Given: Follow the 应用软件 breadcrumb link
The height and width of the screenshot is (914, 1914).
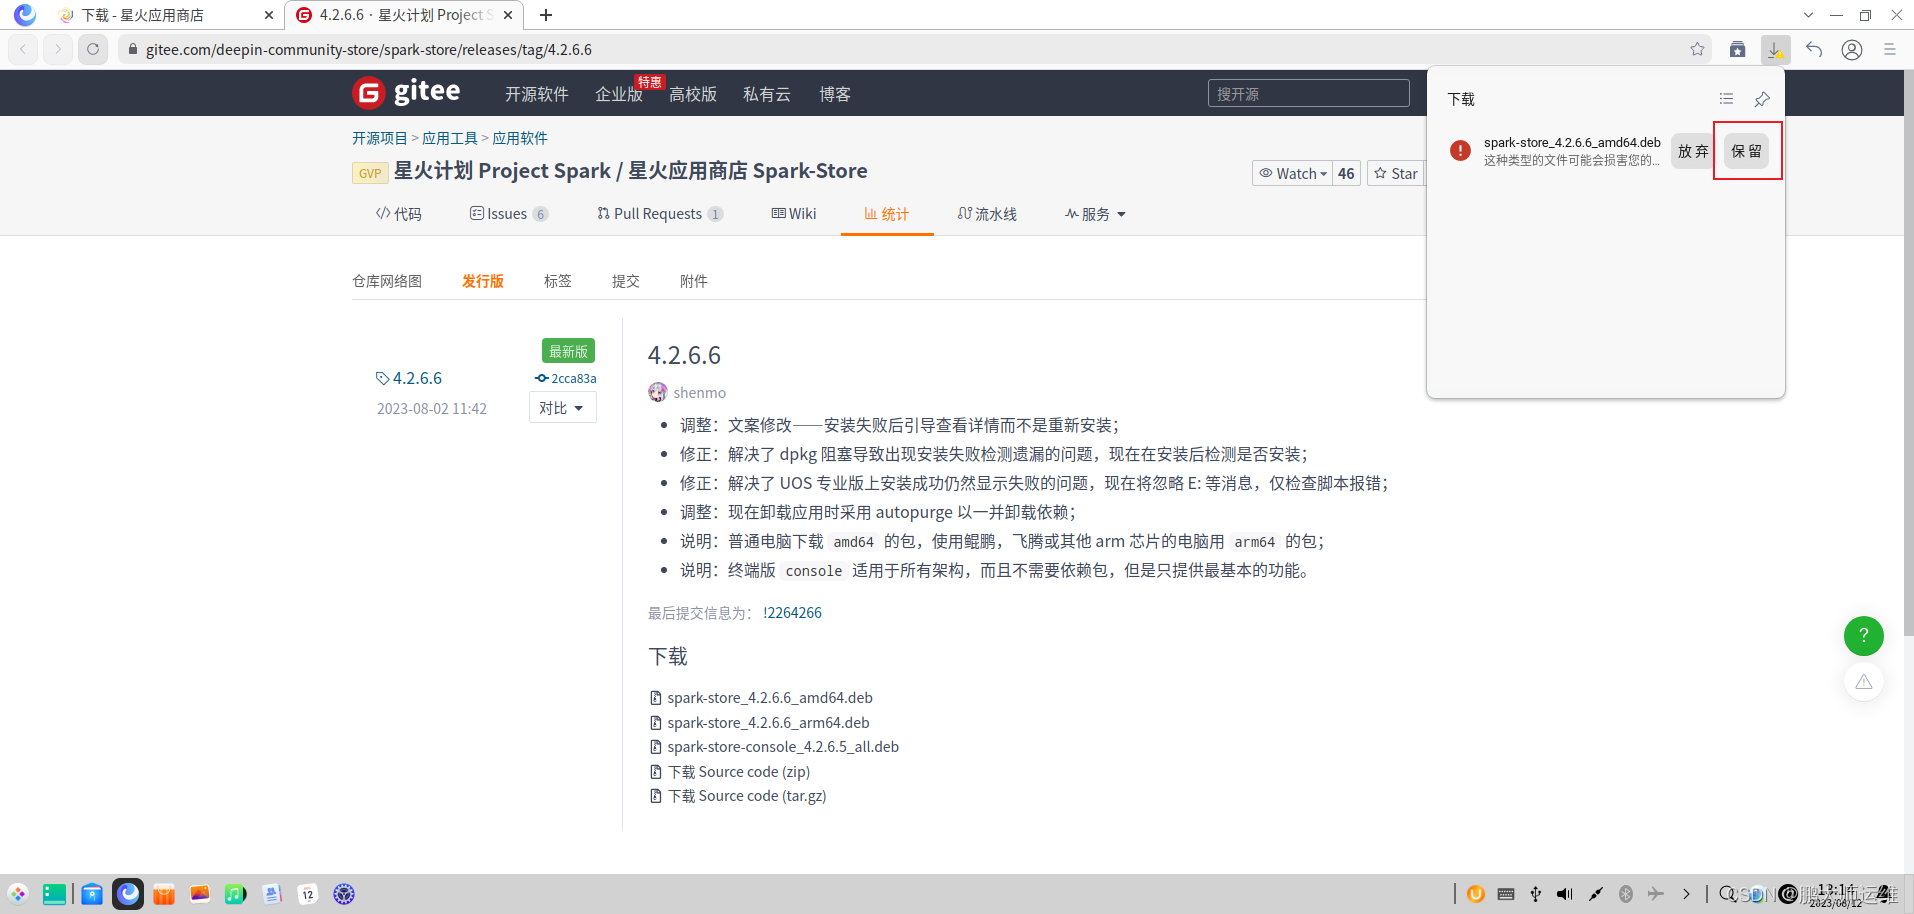Looking at the screenshot, I should [520, 138].
